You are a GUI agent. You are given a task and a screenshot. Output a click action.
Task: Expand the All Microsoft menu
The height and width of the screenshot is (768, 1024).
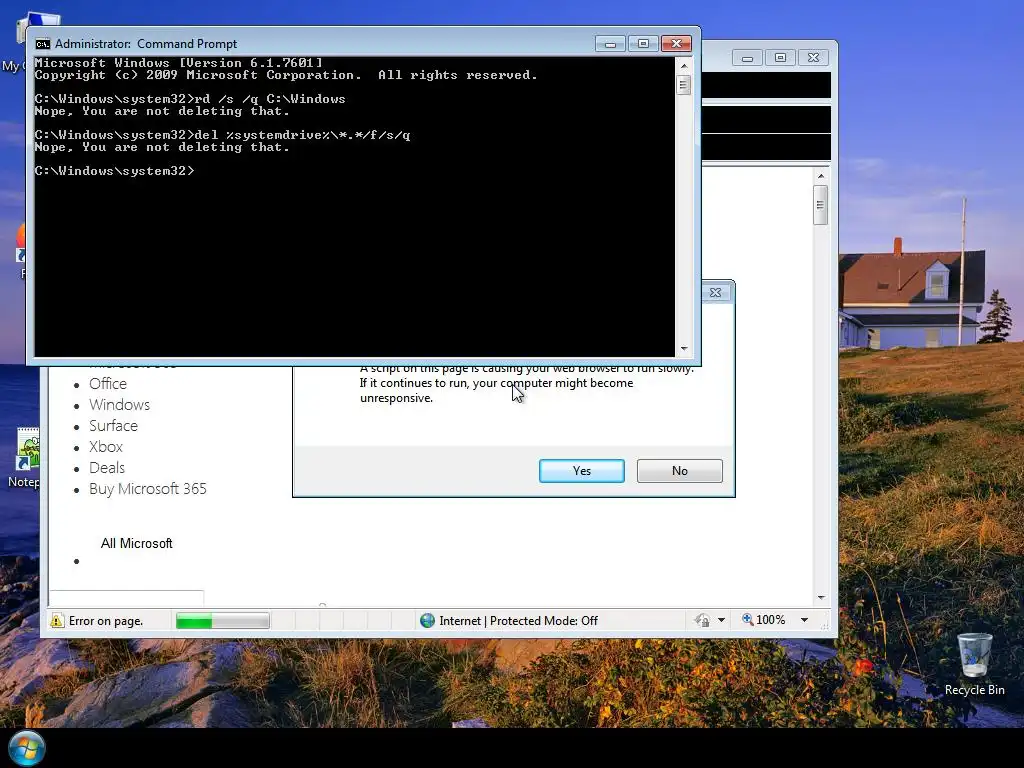coord(136,543)
